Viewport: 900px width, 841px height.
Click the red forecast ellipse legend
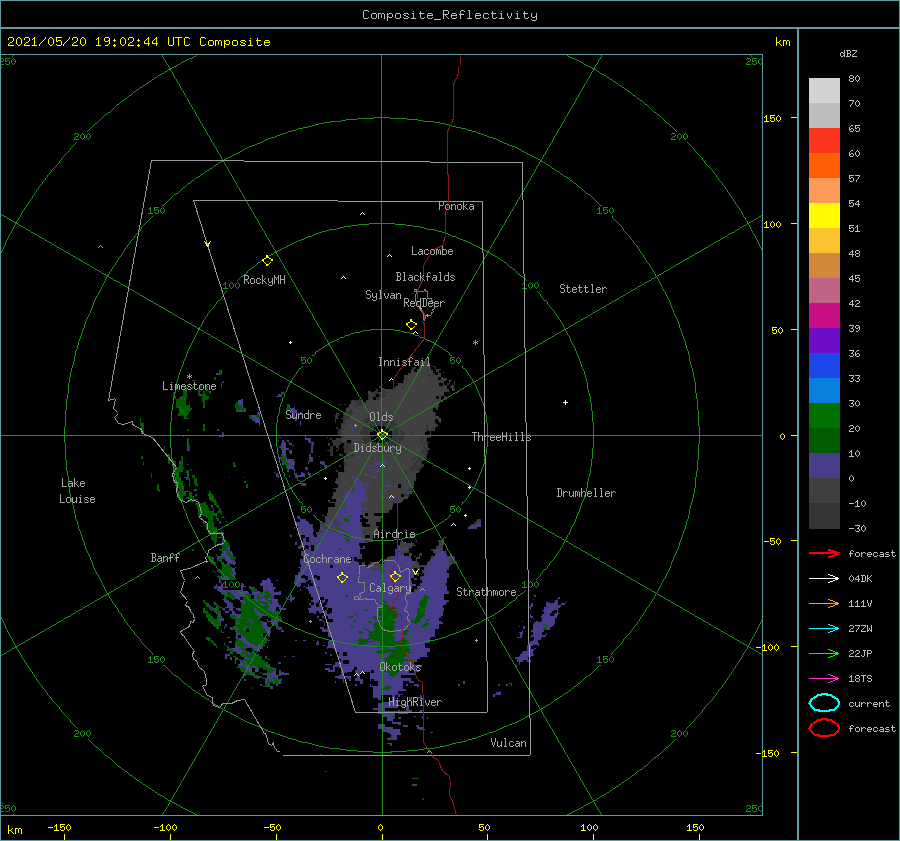point(824,728)
